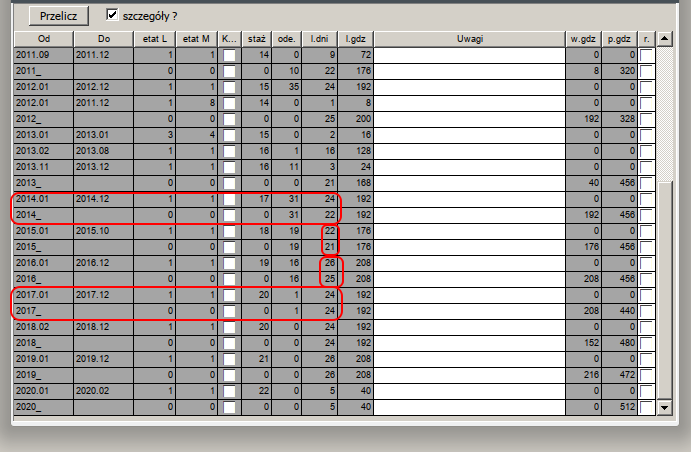Click the "Do" column header

(x=104, y=39)
